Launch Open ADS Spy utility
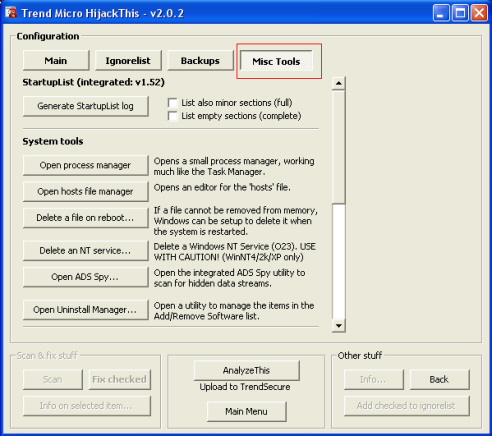The width and height of the screenshot is (492, 436). [85, 277]
